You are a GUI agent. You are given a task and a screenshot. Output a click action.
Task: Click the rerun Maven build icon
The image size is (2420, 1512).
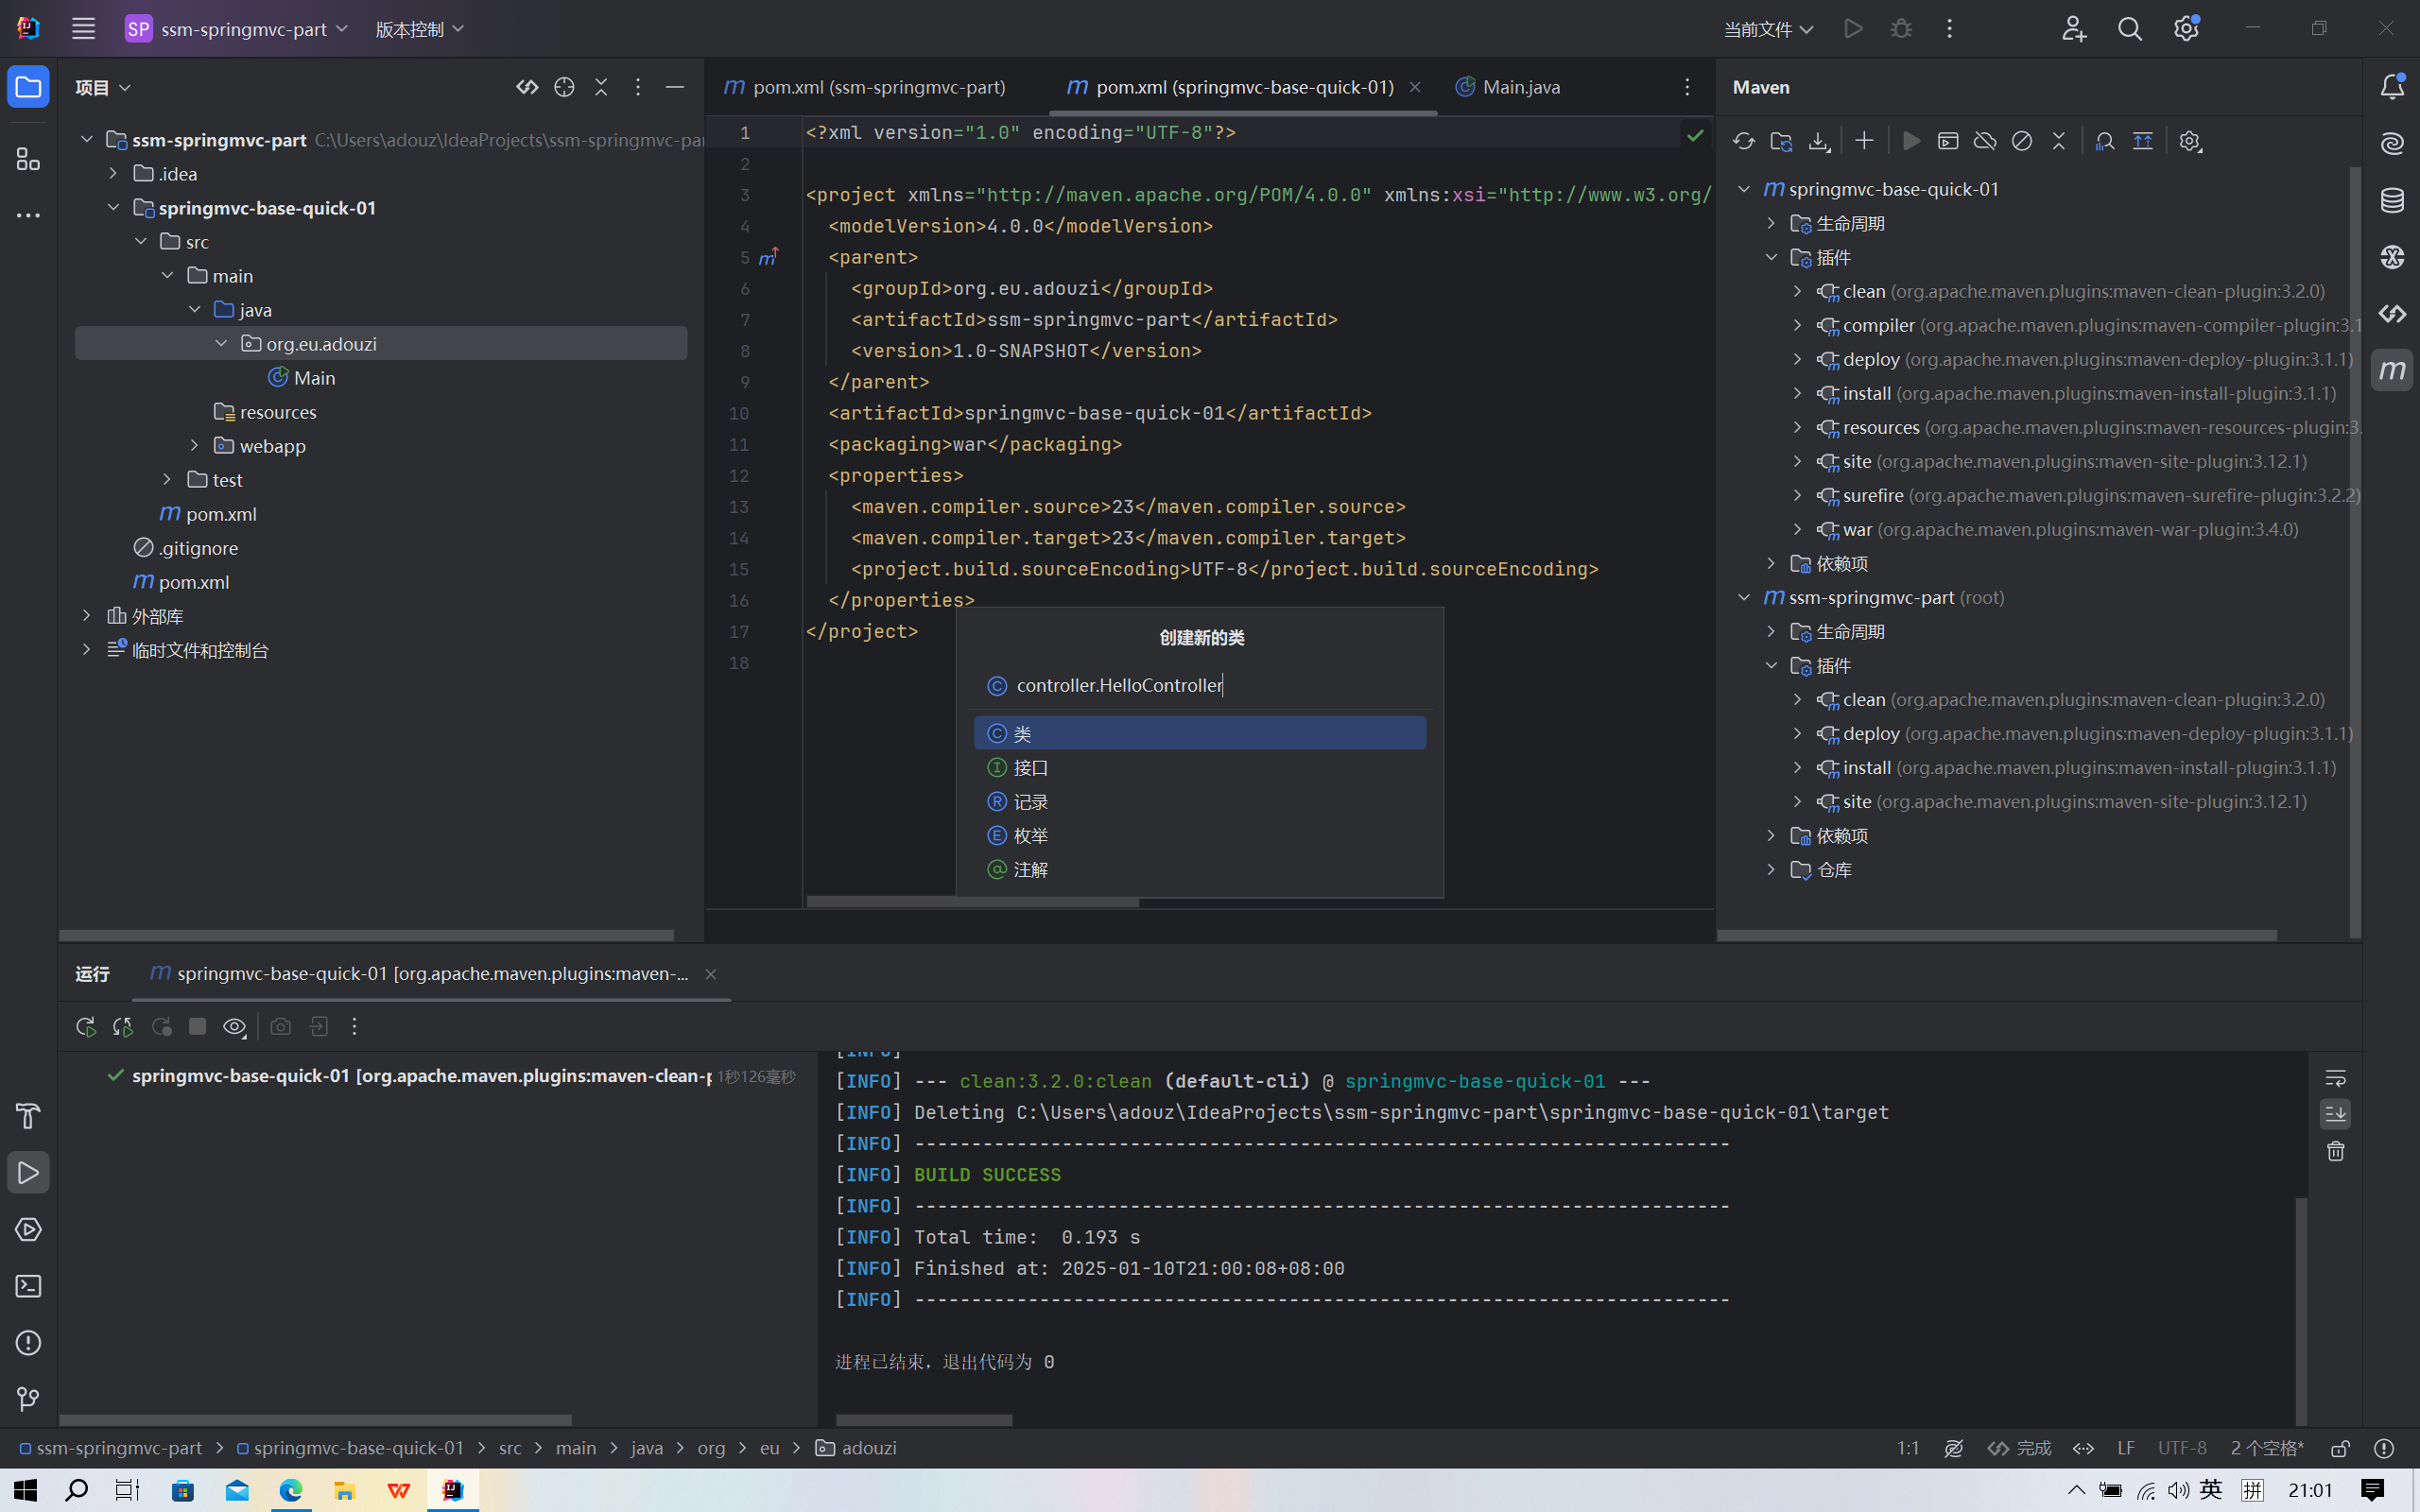pyautogui.click(x=85, y=1026)
